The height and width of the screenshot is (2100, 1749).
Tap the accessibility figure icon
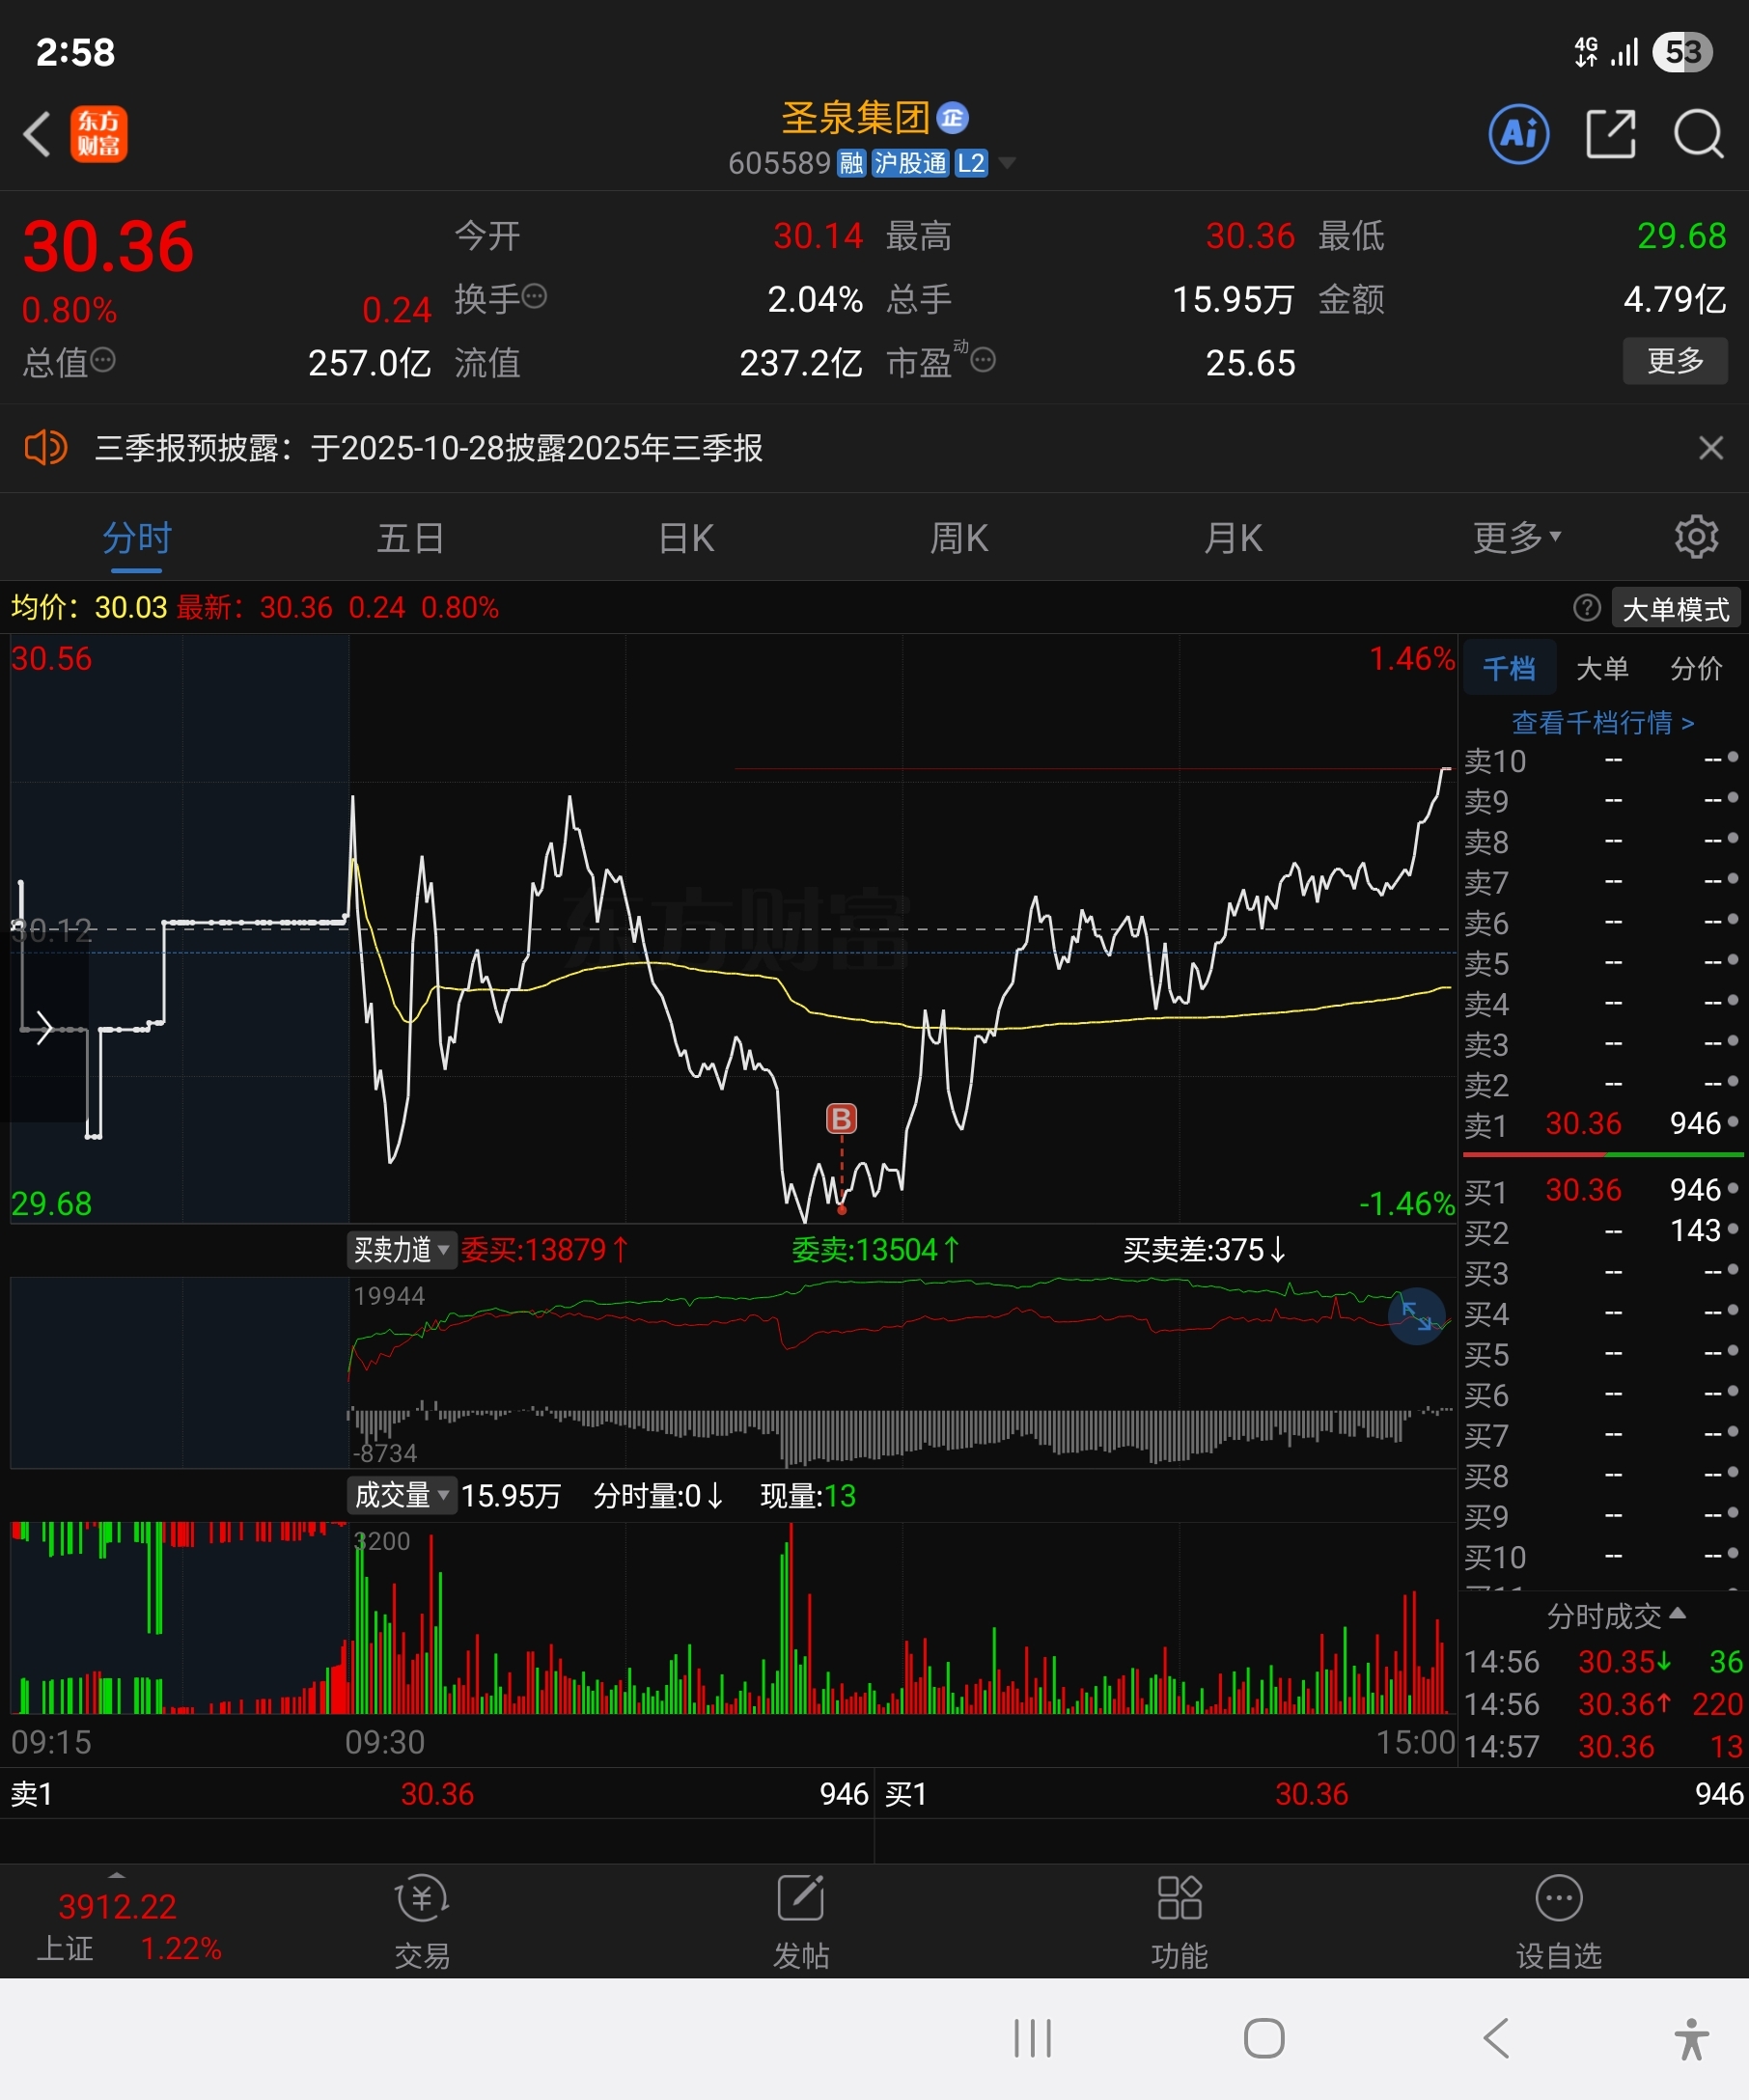1691,2039
